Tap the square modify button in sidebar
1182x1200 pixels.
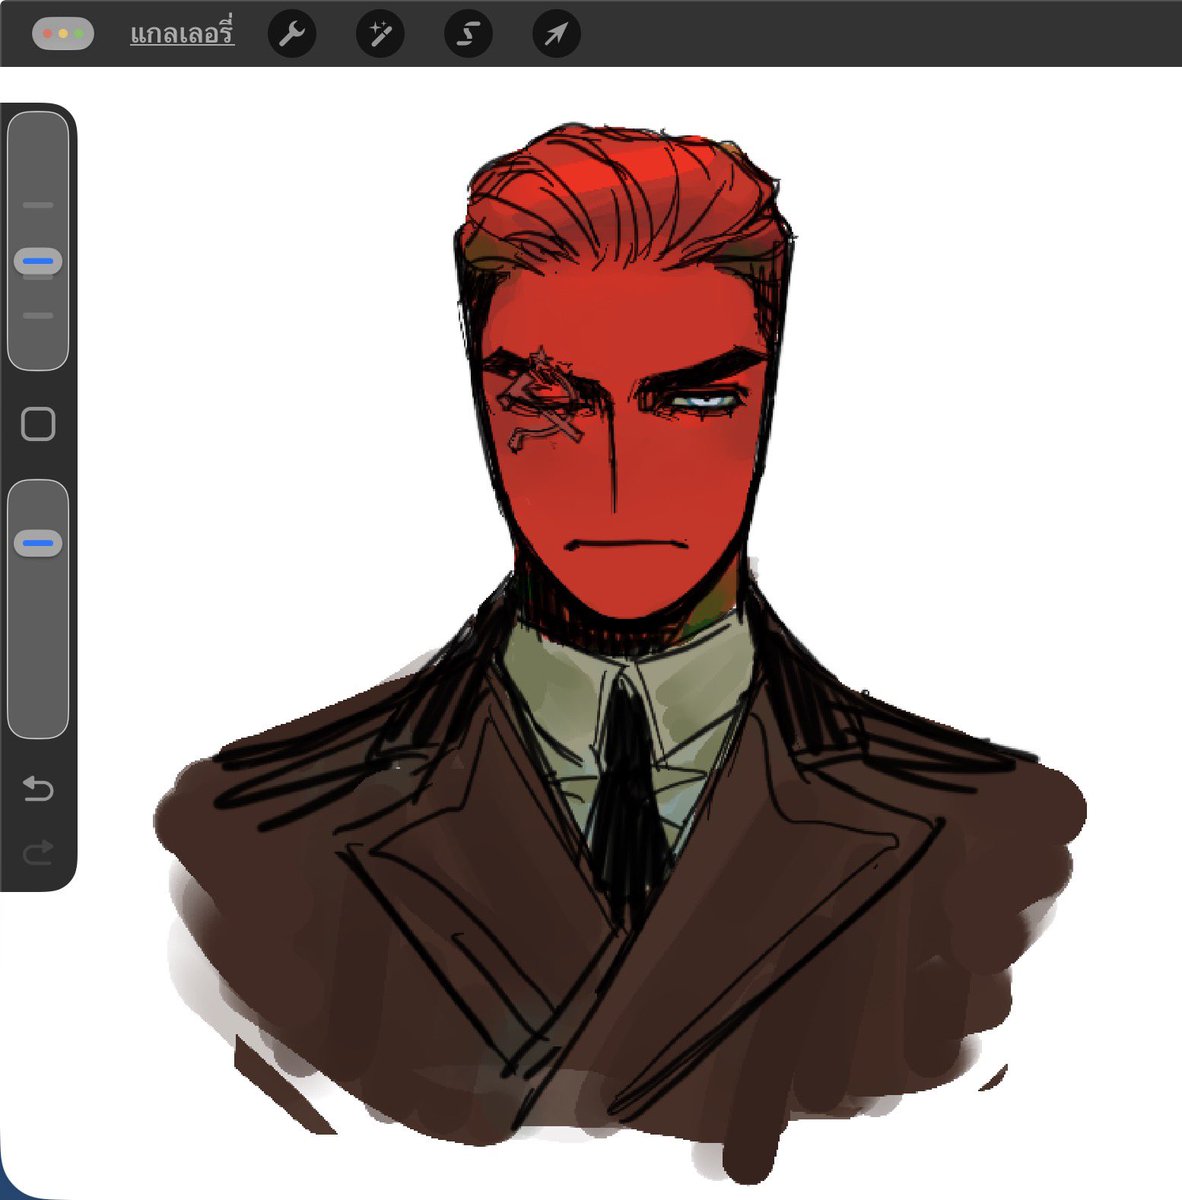coord(38,424)
